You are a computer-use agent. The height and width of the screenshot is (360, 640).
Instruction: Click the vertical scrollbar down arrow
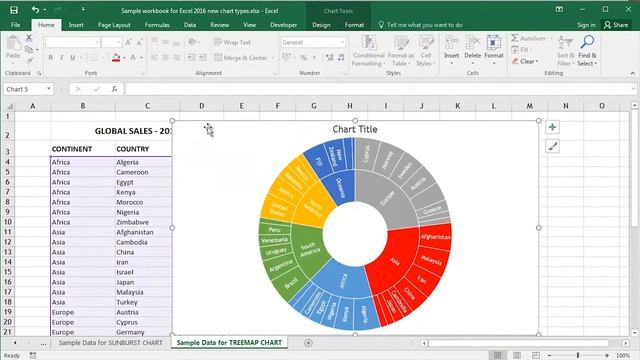click(x=634, y=333)
